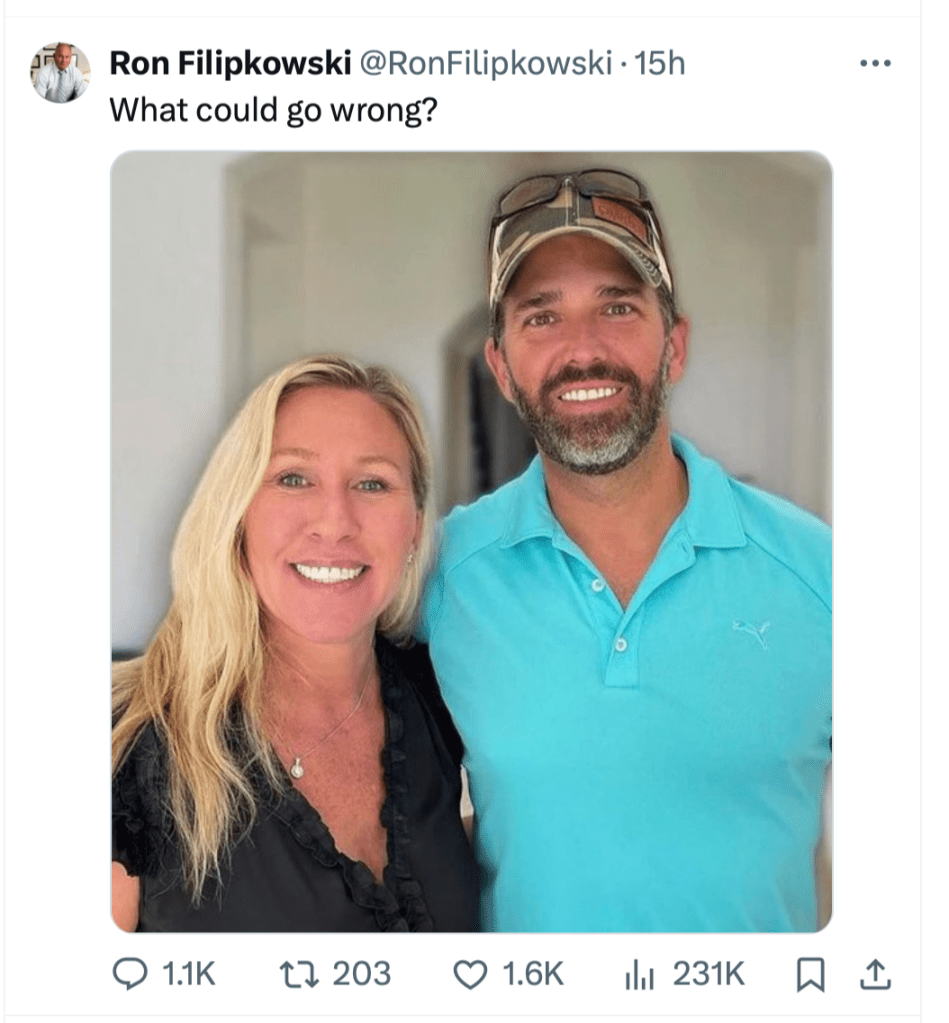Click the repost arrows icon
949x1023 pixels.
[x=295, y=974]
